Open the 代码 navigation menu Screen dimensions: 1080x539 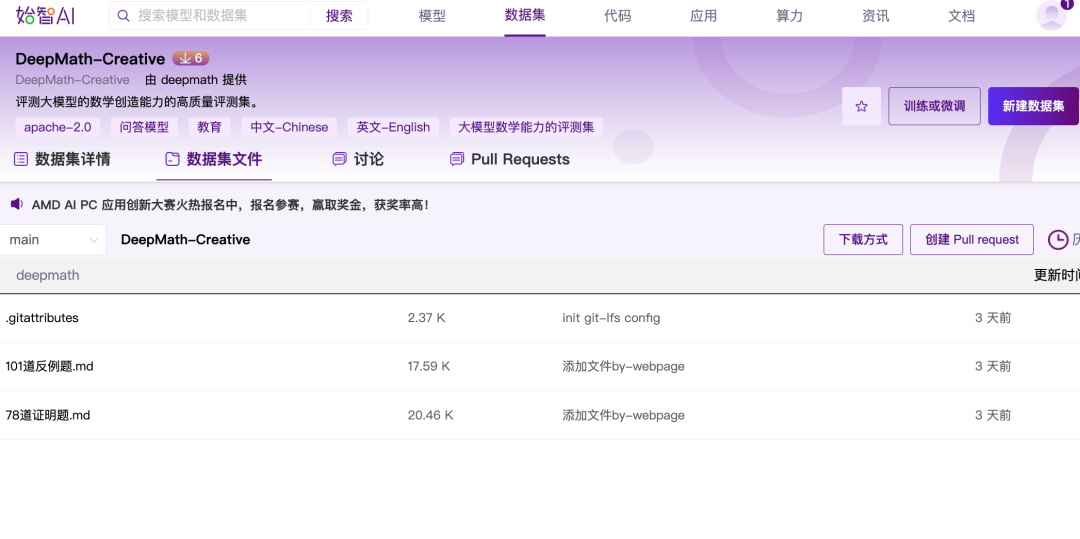tap(617, 16)
